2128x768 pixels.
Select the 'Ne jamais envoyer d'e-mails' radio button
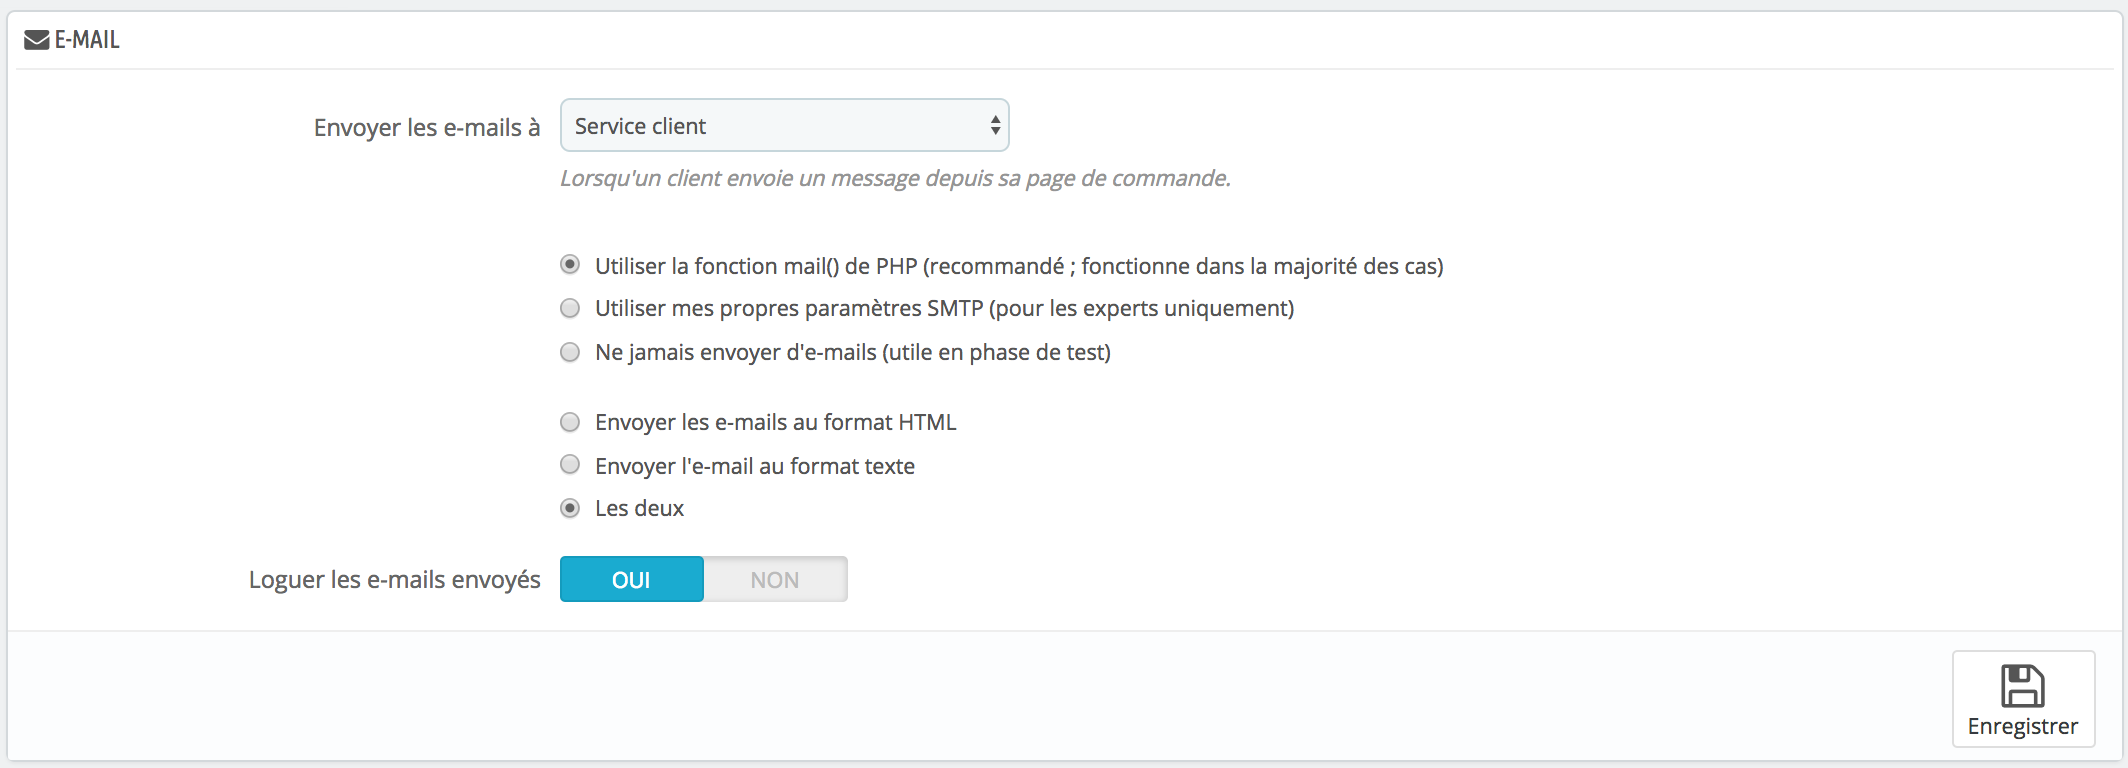(570, 352)
